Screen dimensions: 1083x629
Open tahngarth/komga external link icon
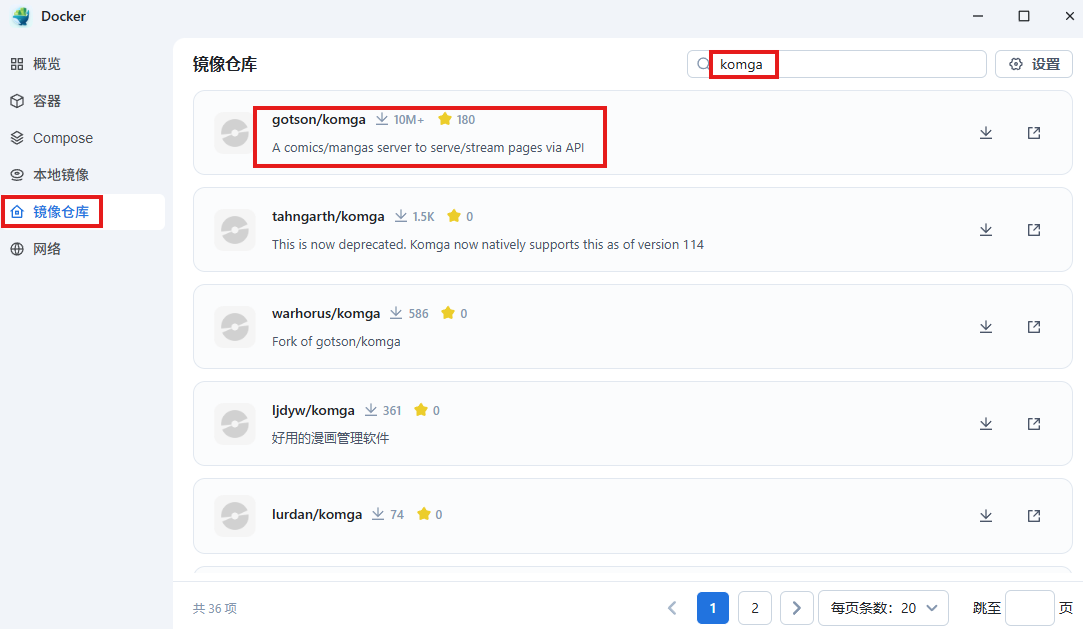pyautogui.click(x=1033, y=229)
